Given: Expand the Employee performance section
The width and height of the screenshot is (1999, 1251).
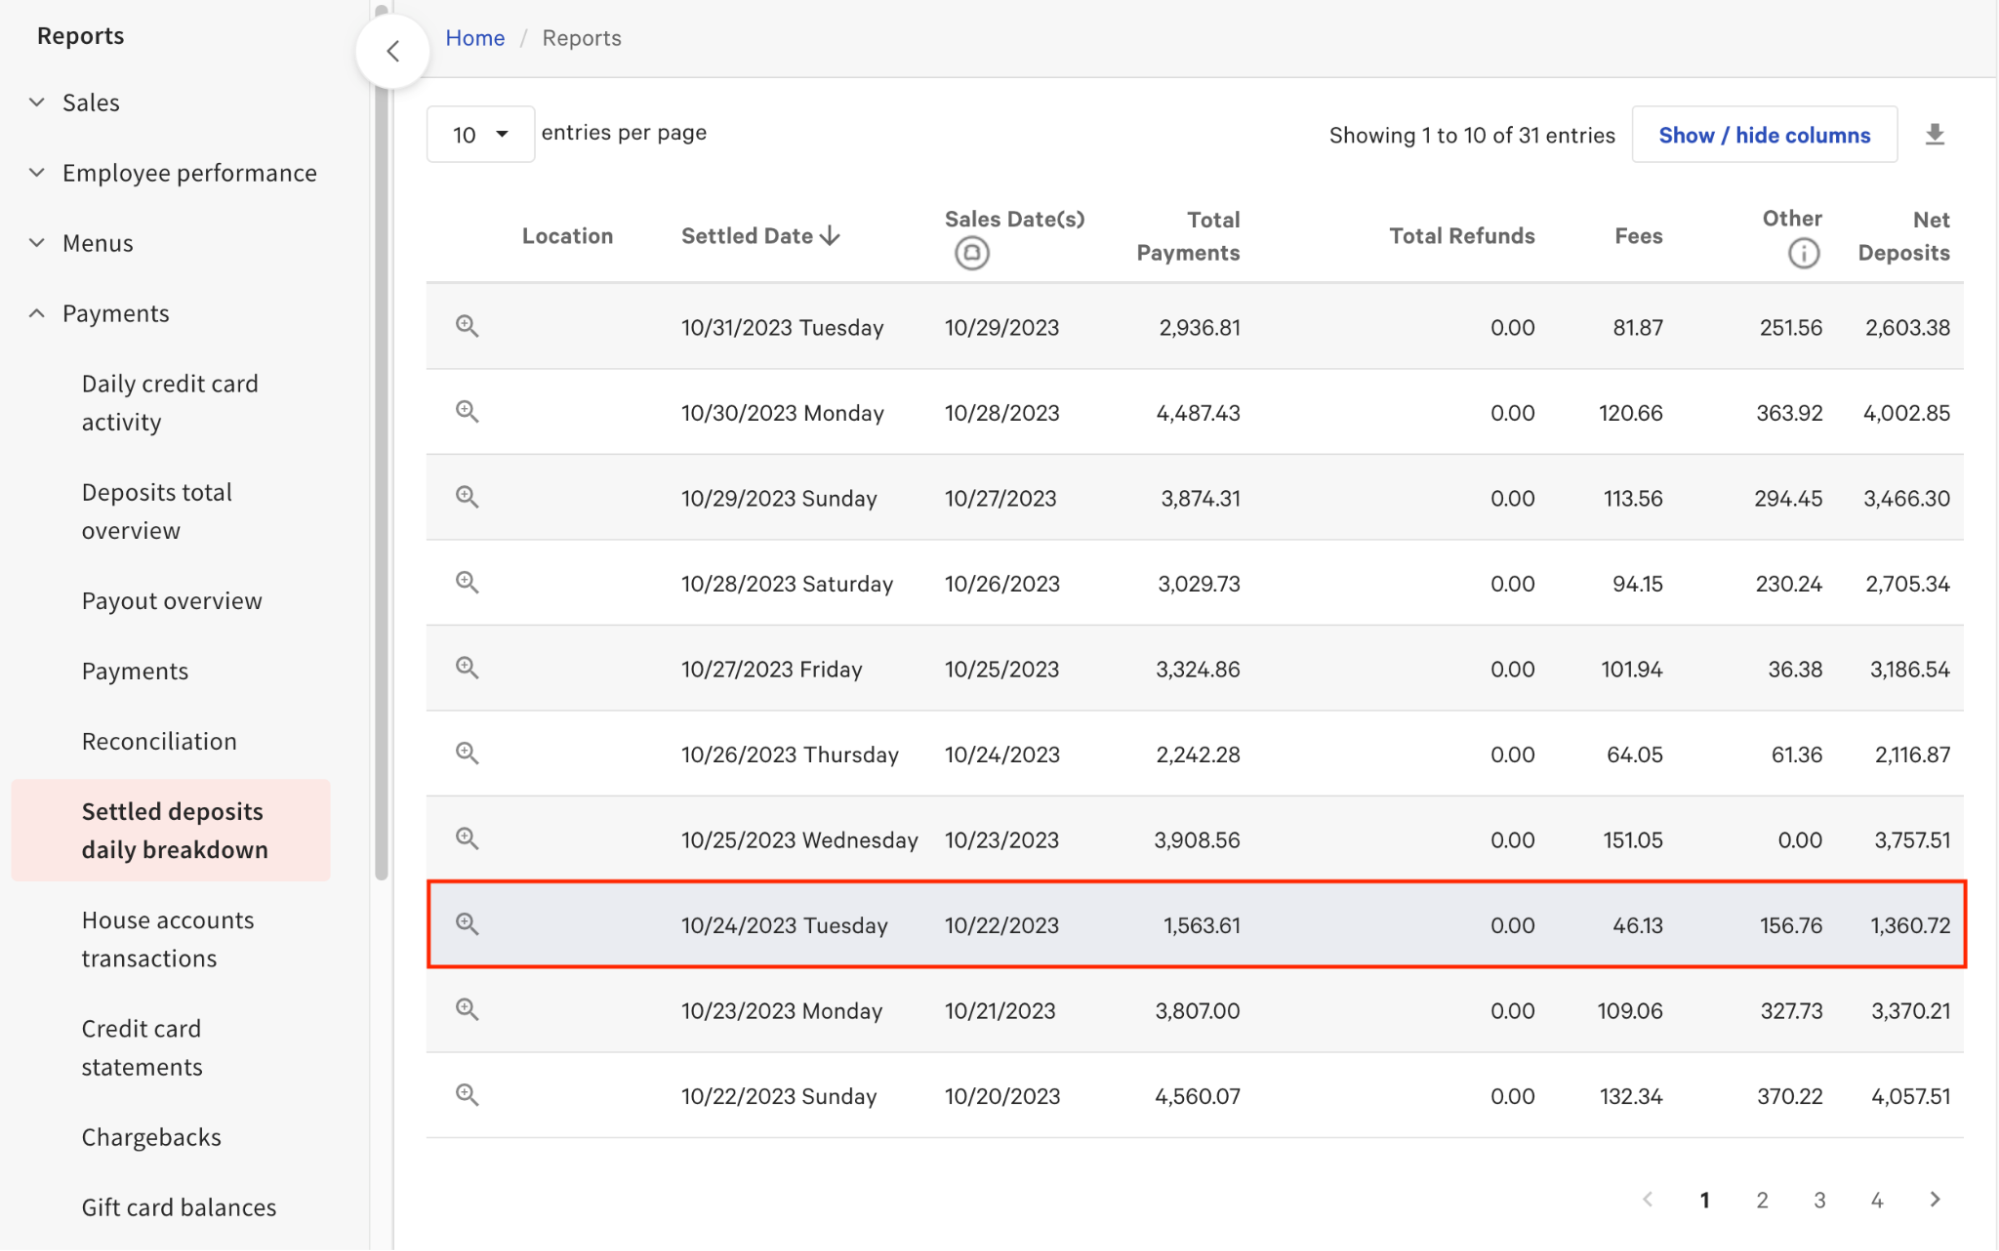Looking at the screenshot, I should pyautogui.click(x=189, y=173).
